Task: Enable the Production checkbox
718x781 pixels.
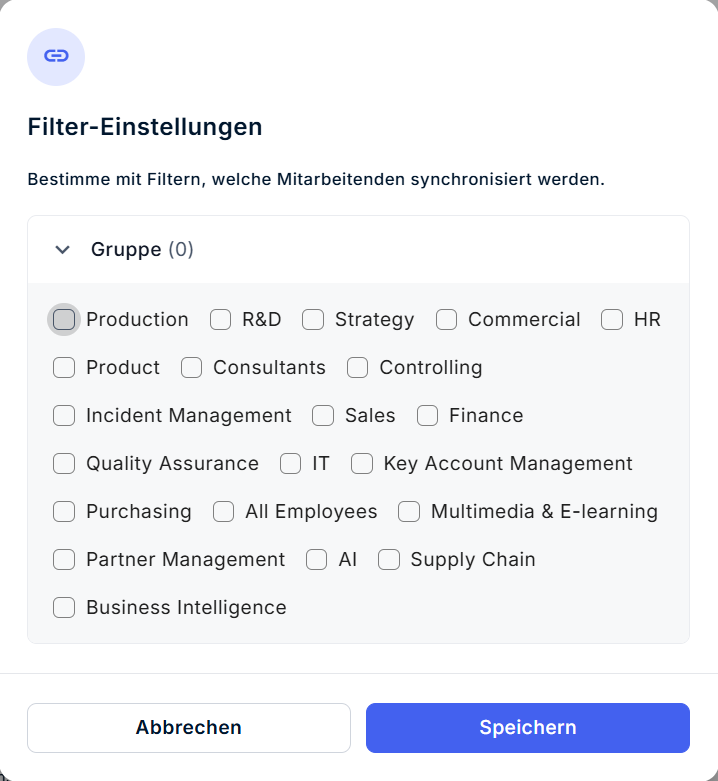Action: point(64,320)
